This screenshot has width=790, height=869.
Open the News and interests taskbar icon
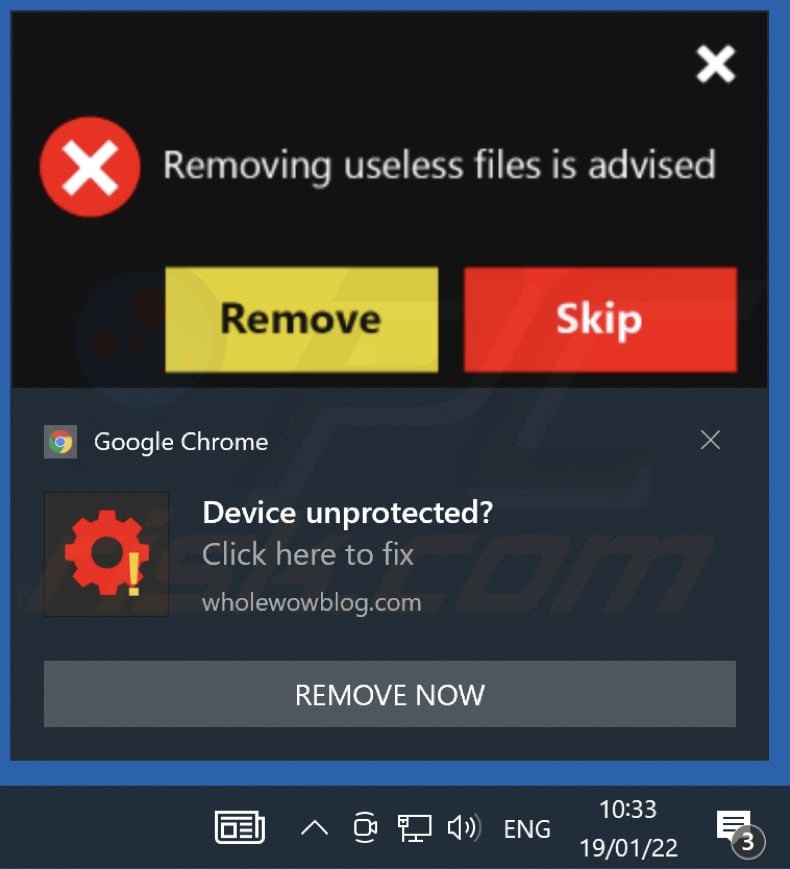239,827
